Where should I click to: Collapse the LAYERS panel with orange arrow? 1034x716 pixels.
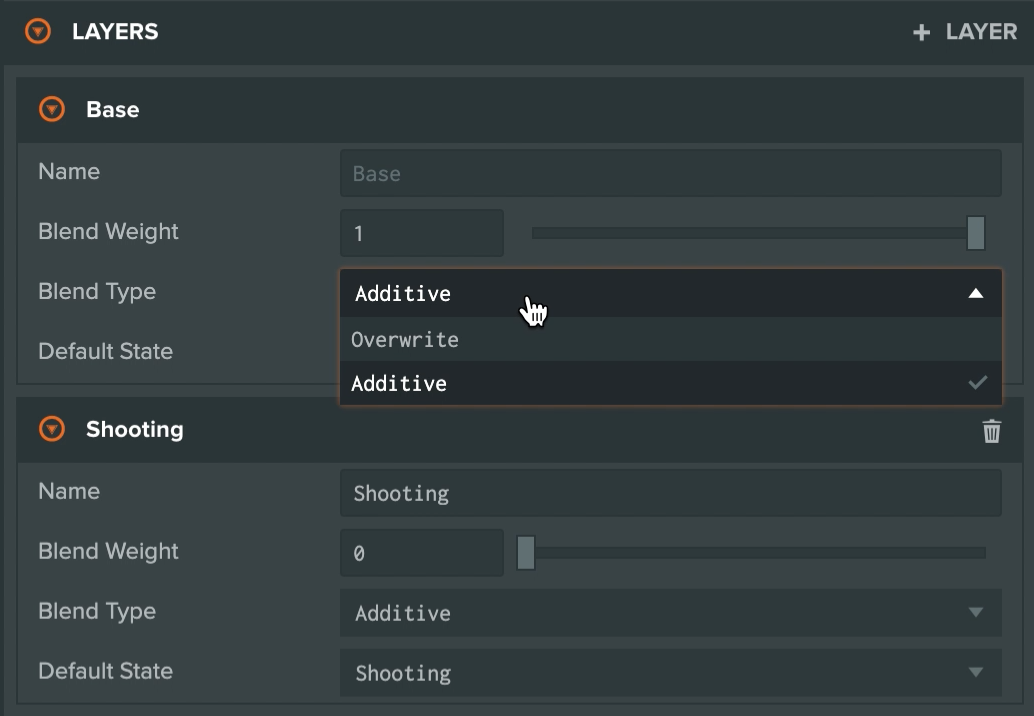[x=38, y=32]
